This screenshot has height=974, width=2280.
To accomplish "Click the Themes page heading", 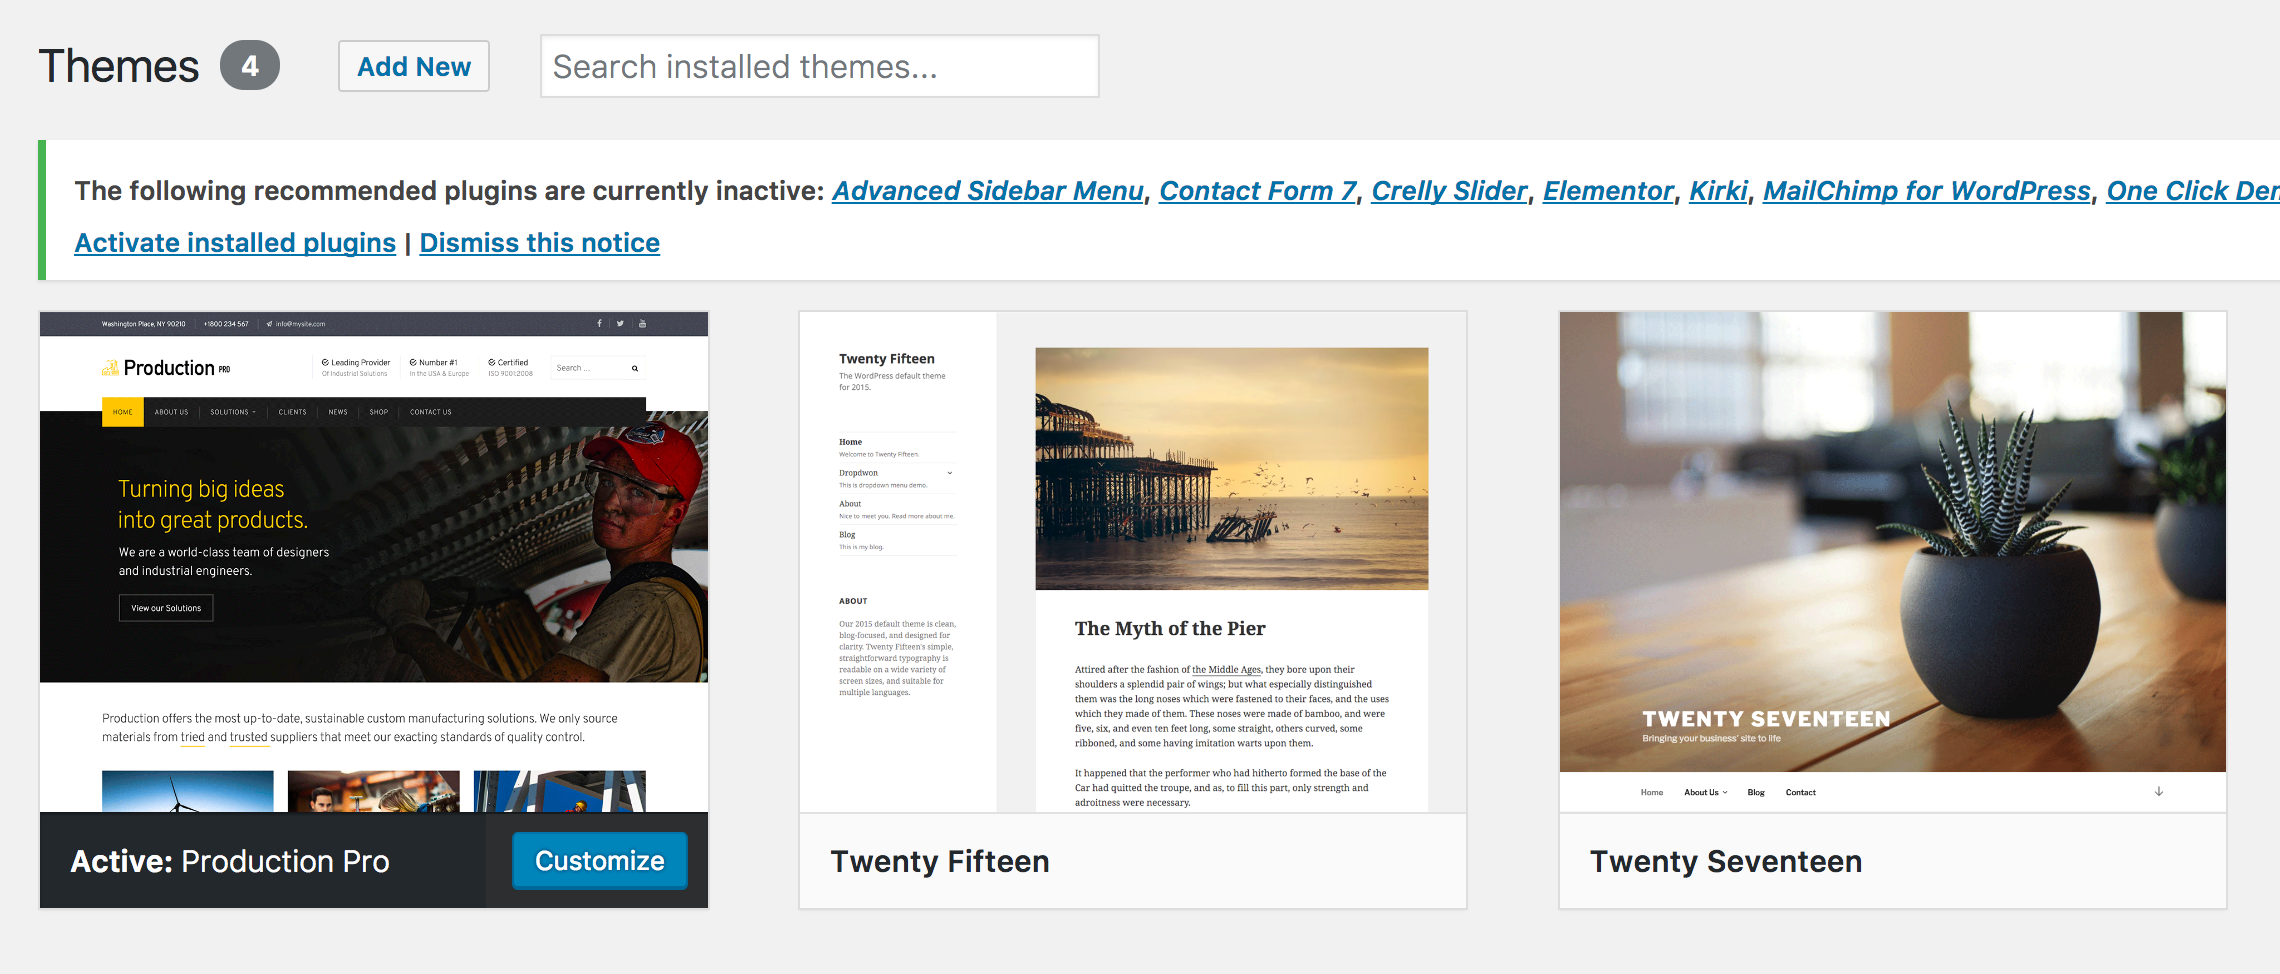I will (x=119, y=66).
